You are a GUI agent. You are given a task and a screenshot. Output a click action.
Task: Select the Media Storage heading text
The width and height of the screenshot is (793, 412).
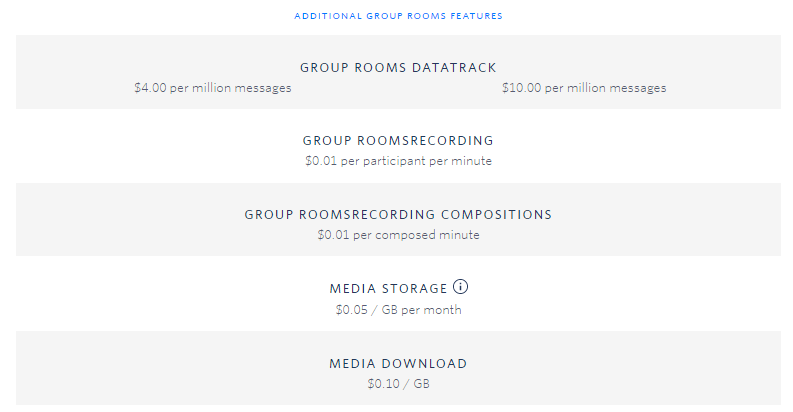click(x=388, y=289)
